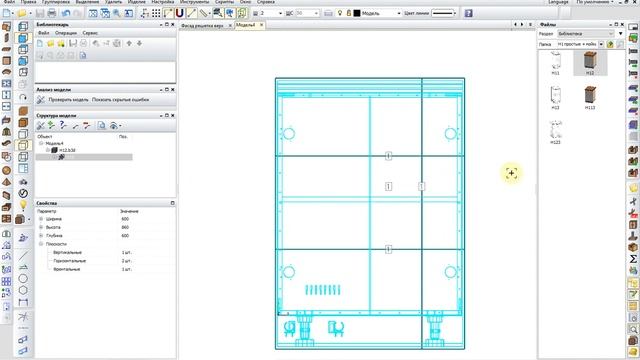Click the up arrow in Библиотекарь toolbar
640x360 pixels.
pos(129,43)
